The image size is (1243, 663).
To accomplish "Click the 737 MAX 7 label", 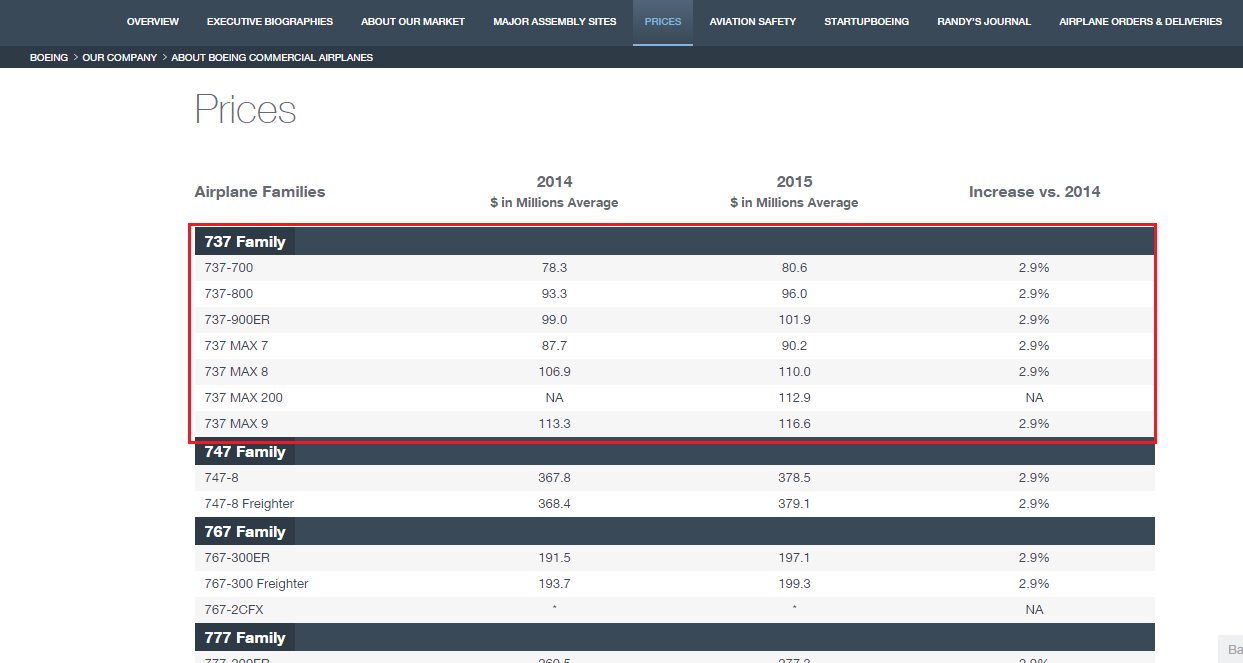I will coord(236,346).
